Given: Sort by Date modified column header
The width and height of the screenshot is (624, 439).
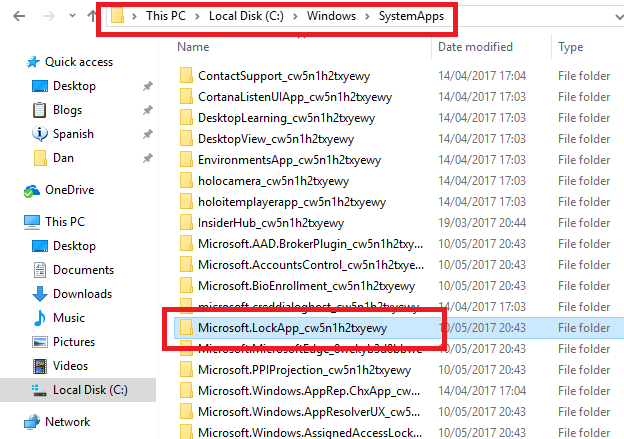Looking at the screenshot, I should [475, 47].
